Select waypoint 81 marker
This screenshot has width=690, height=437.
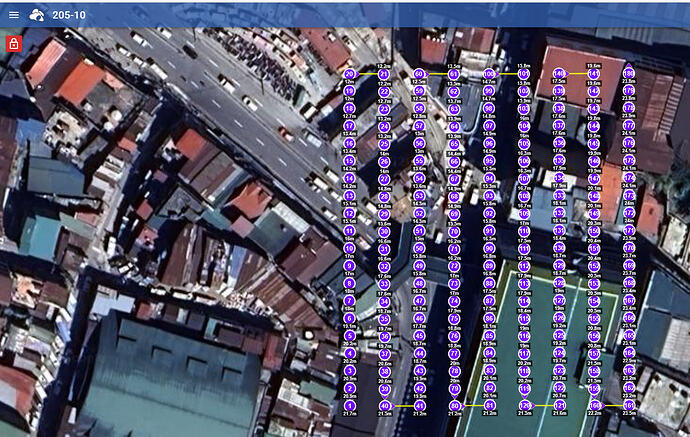point(489,405)
